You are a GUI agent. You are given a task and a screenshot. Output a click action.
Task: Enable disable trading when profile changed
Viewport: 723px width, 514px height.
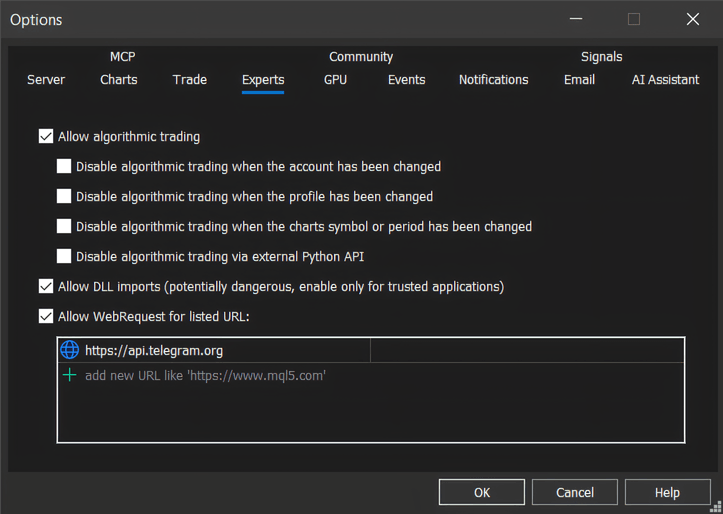(x=64, y=196)
